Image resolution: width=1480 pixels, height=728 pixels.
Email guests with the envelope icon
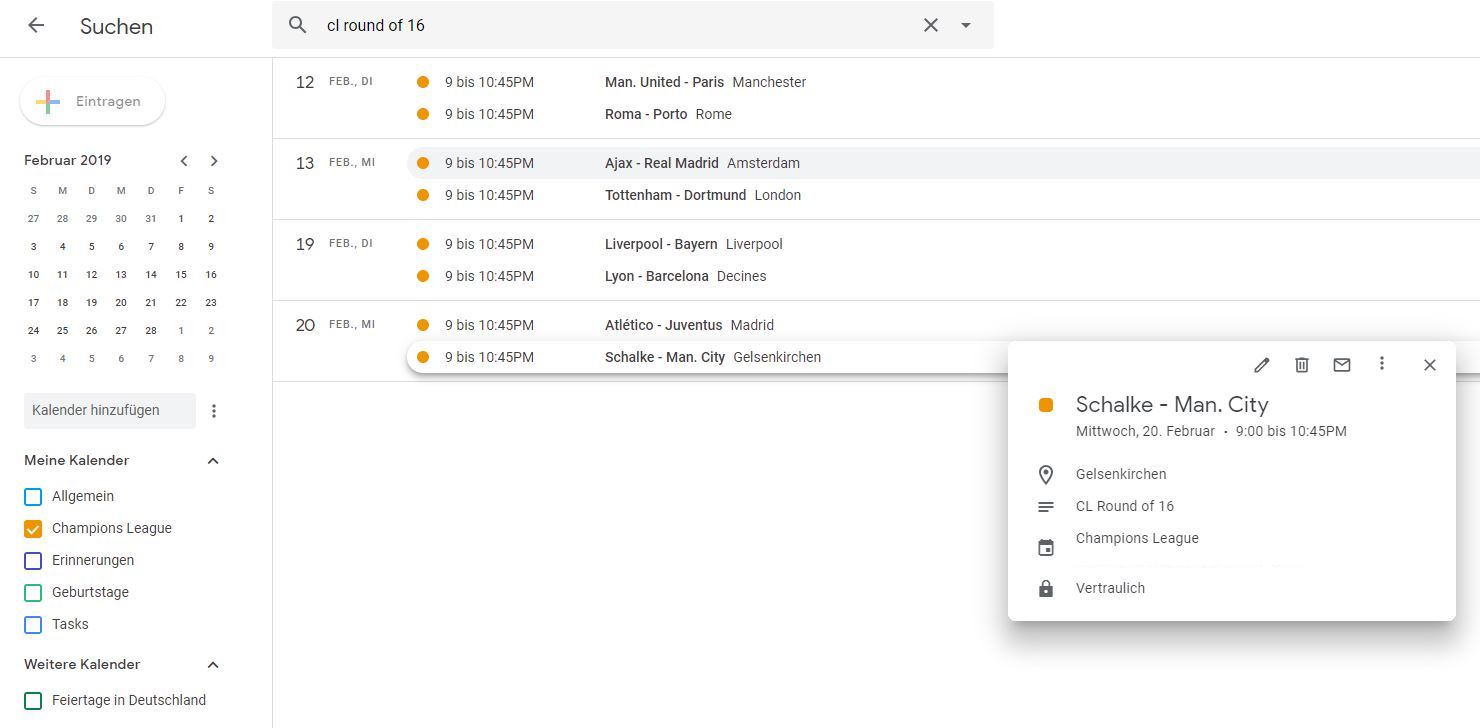1342,365
